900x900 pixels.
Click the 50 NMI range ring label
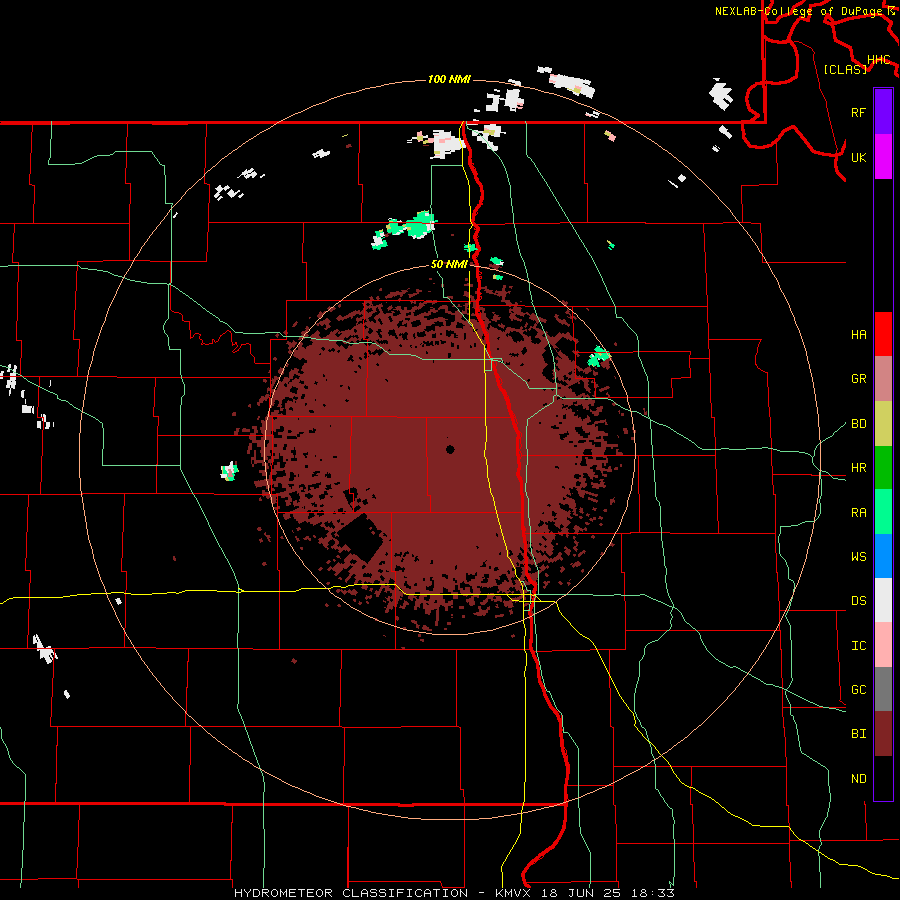(x=449, y=264)
